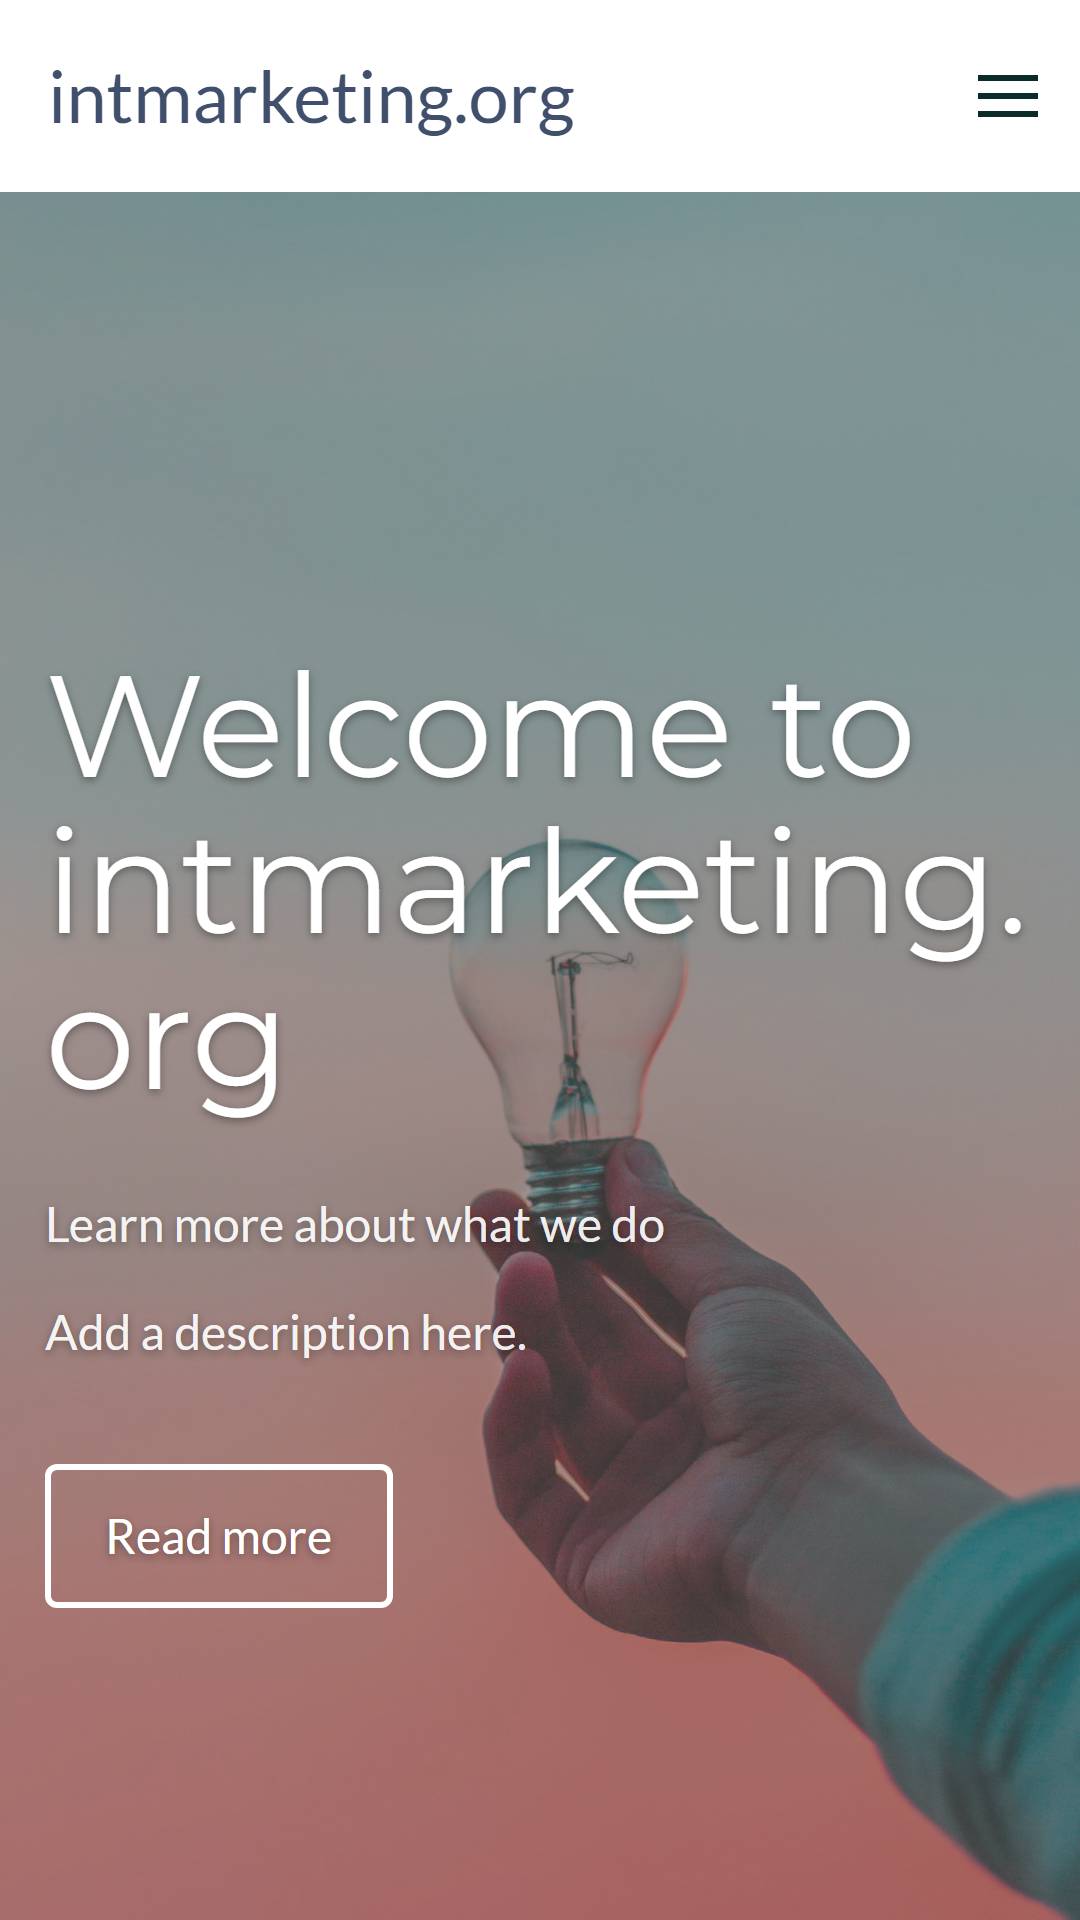
Task: Click the word 'Welcome' in the heading
Action: [390, 727]
